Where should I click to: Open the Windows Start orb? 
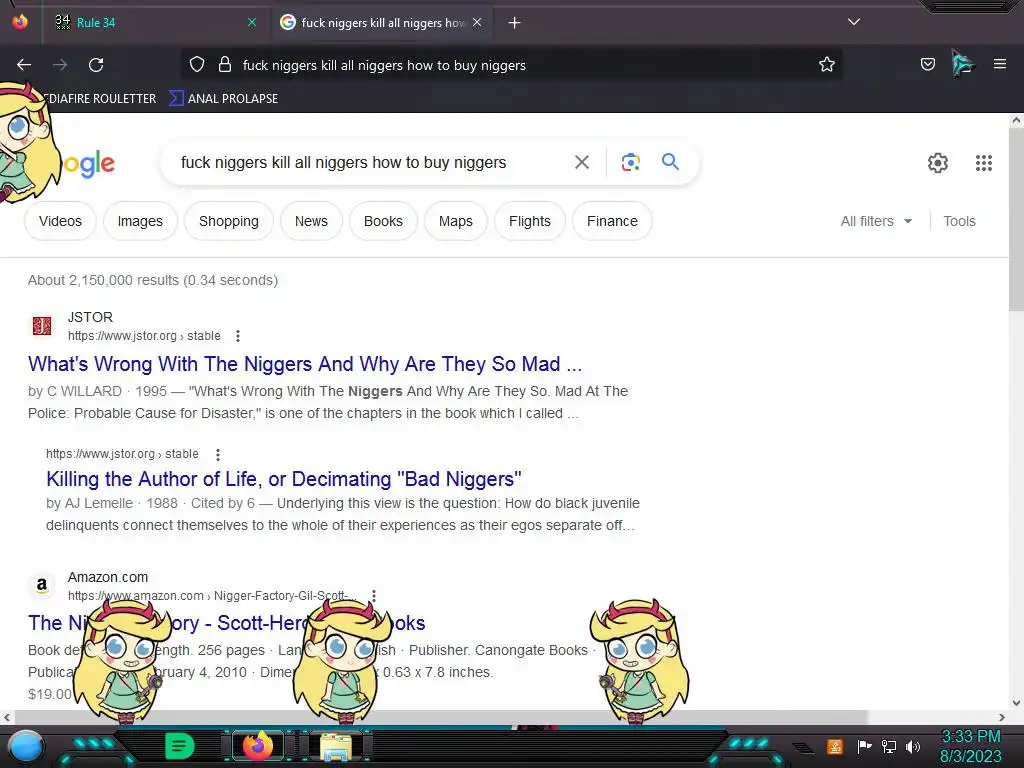(26, 747)
